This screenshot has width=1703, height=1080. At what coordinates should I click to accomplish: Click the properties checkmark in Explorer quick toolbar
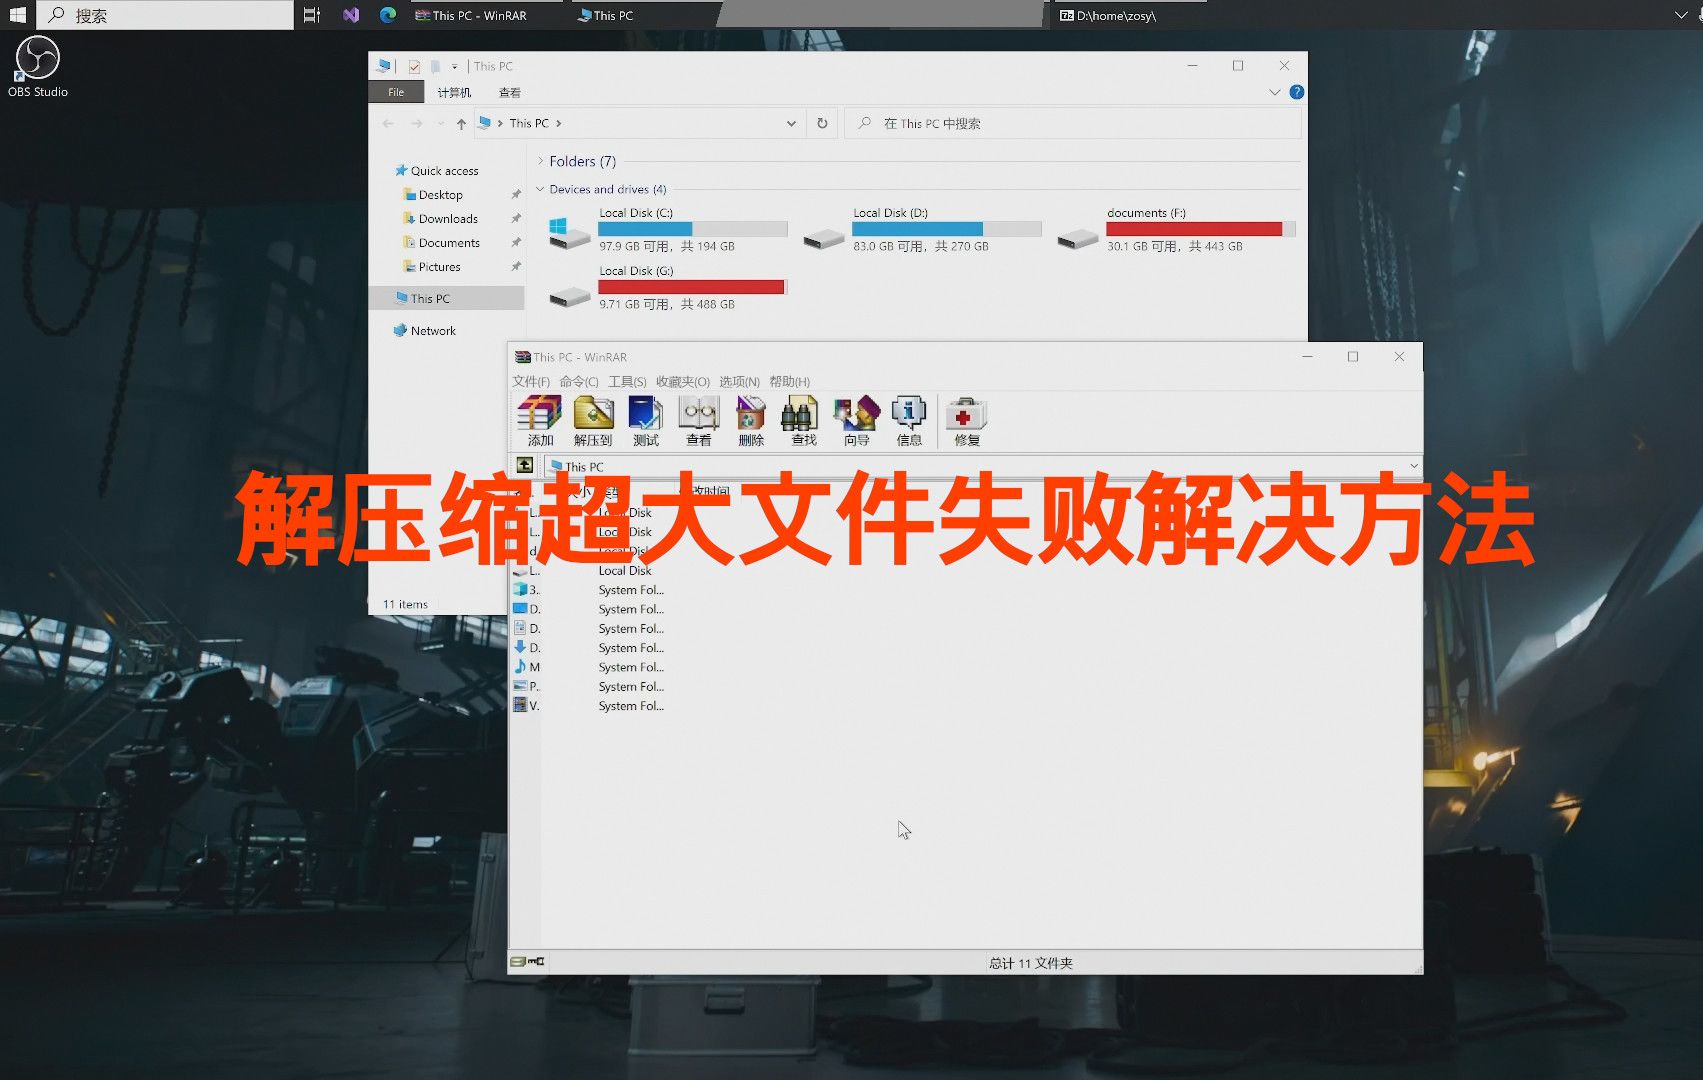tap(414, 67)
